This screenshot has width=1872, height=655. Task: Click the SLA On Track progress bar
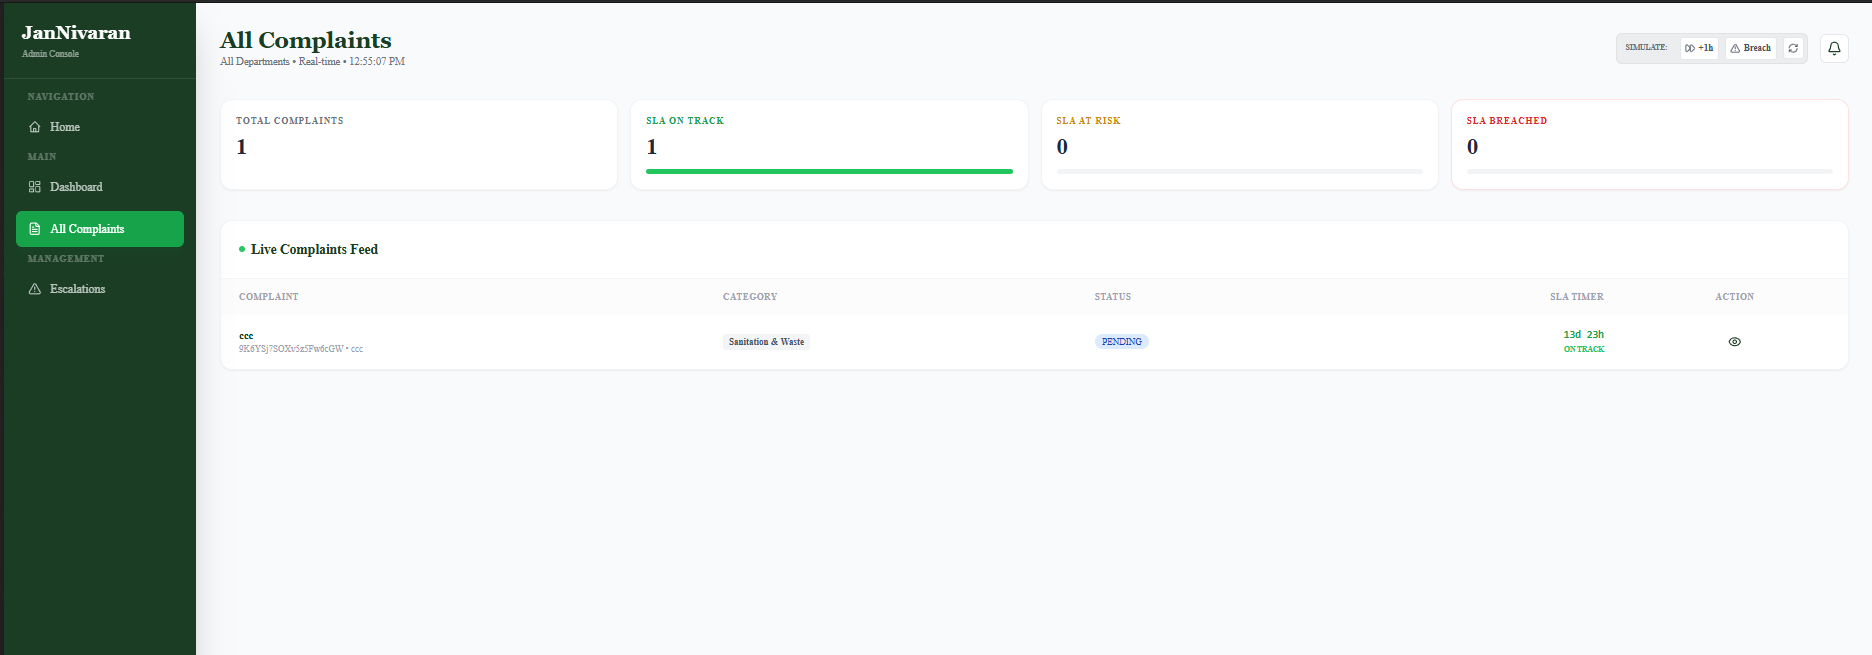tap(829, 171)
